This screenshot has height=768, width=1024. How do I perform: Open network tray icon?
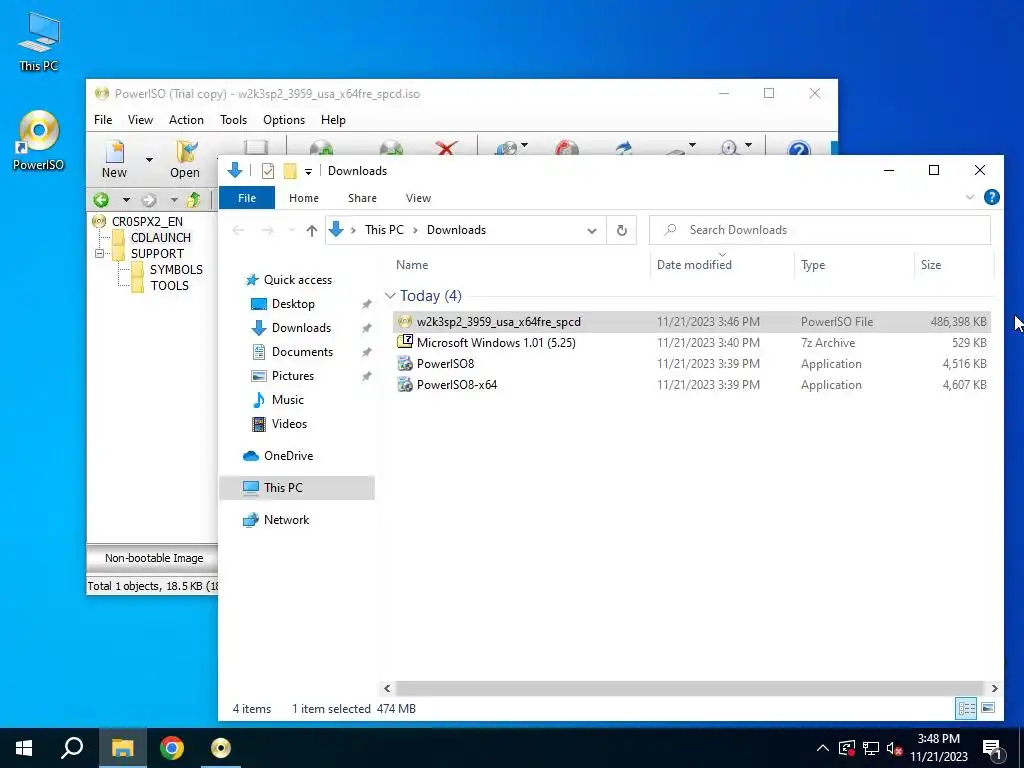point(871,748)
